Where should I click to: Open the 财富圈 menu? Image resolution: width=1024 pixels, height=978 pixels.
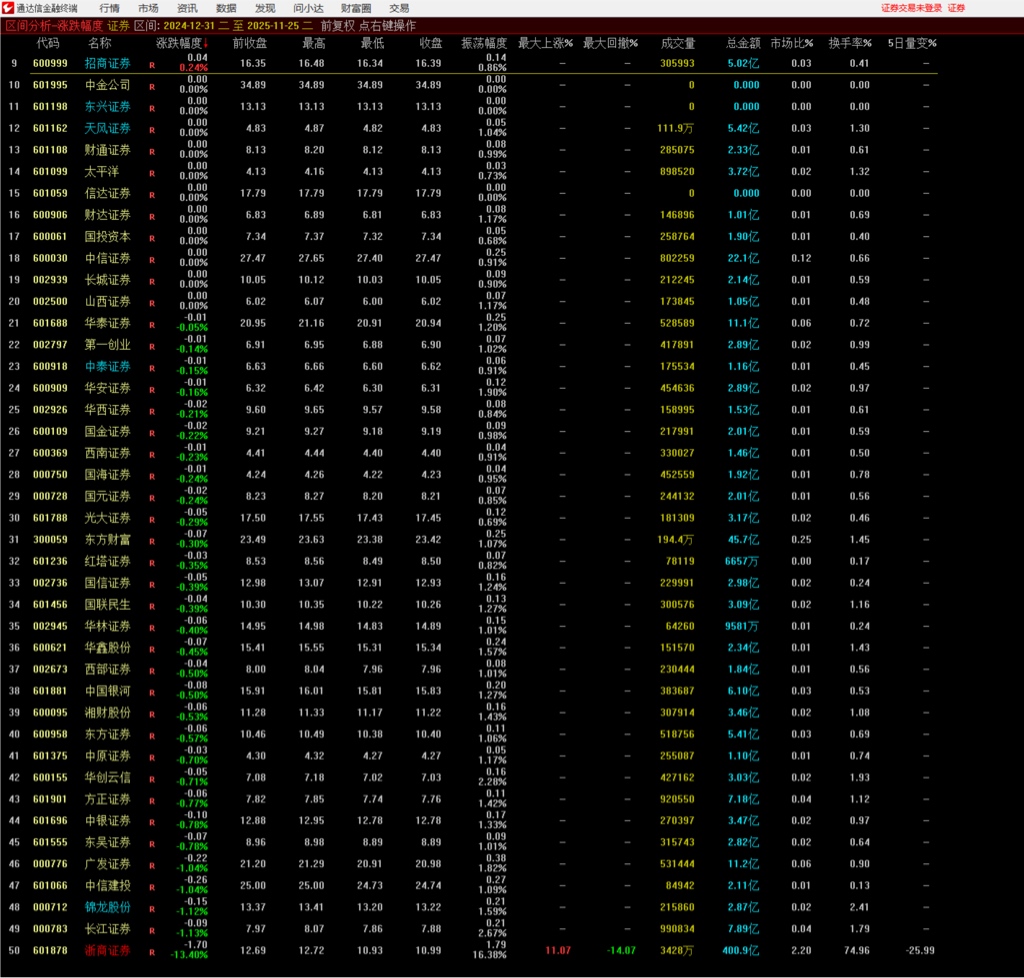pos(356,8)
